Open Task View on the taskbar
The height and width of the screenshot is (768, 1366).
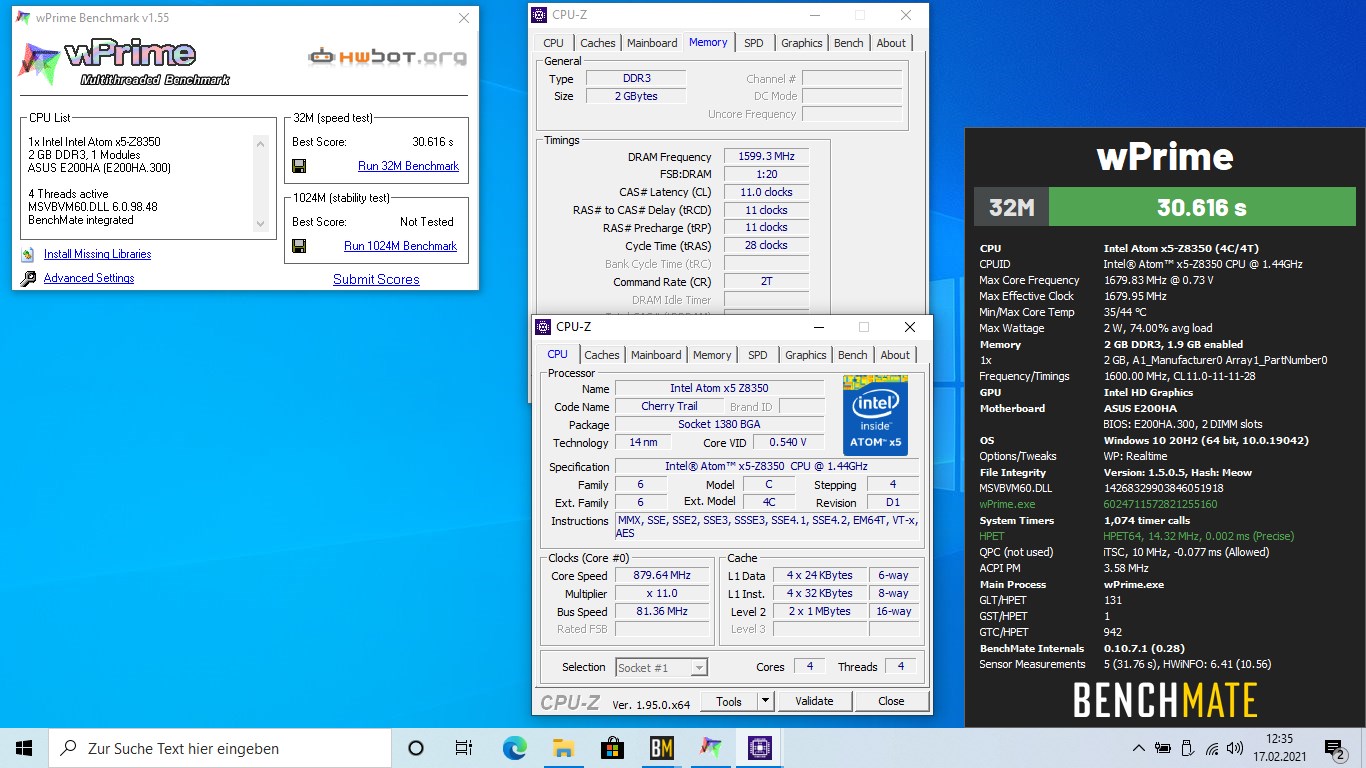point(464,748)
